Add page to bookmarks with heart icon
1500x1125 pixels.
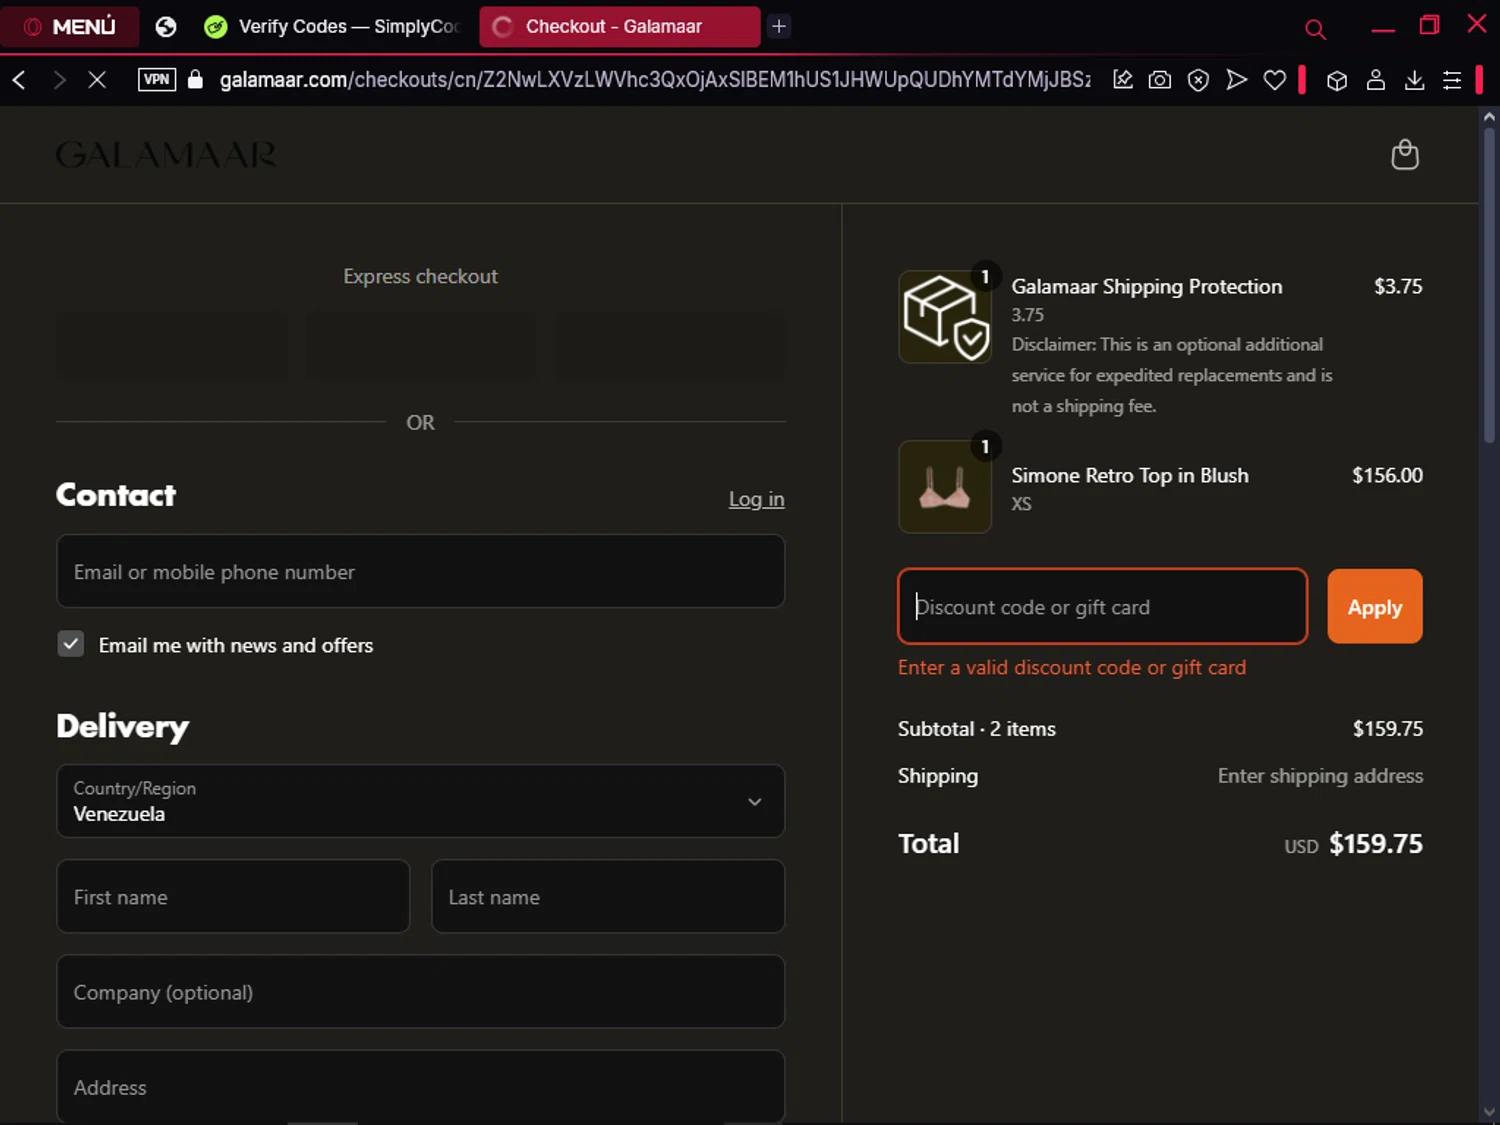point(1275,80)
